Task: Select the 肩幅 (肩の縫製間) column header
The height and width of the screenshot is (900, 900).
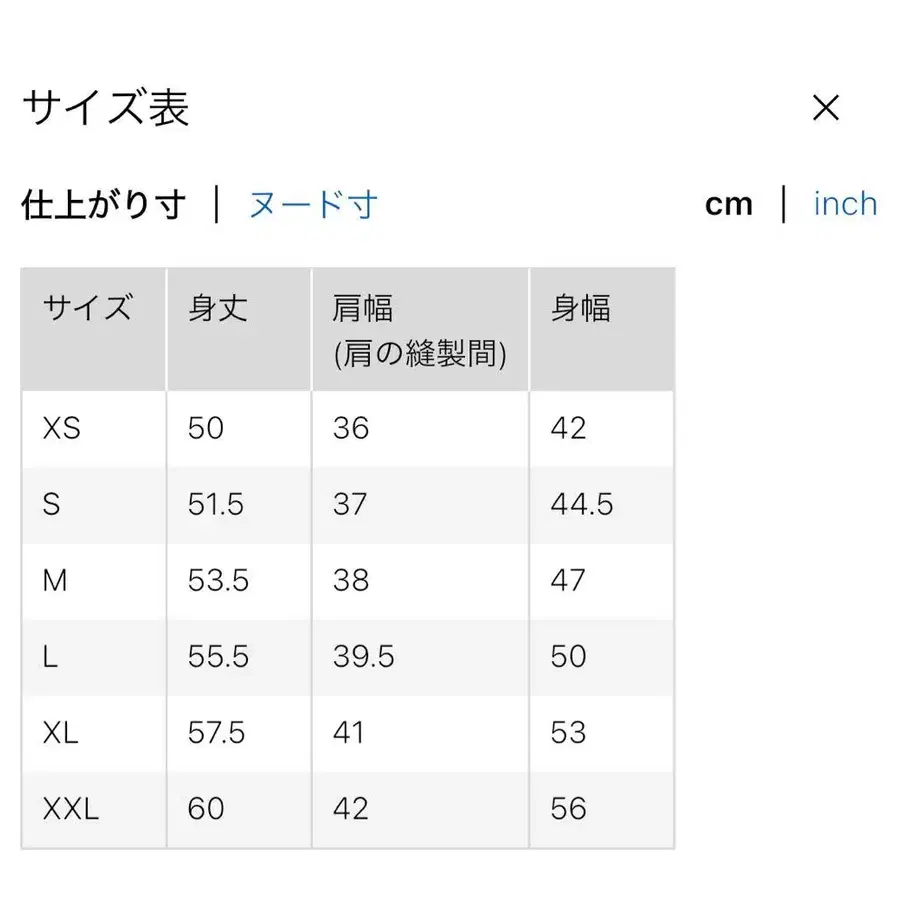Action: 418,330
